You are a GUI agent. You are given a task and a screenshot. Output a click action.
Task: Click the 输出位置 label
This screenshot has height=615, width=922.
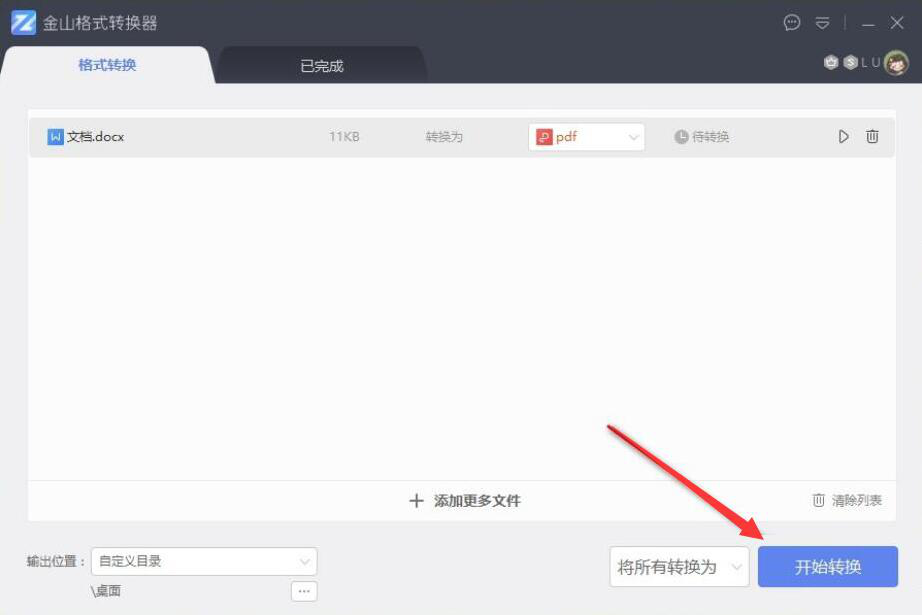[56, 561]
